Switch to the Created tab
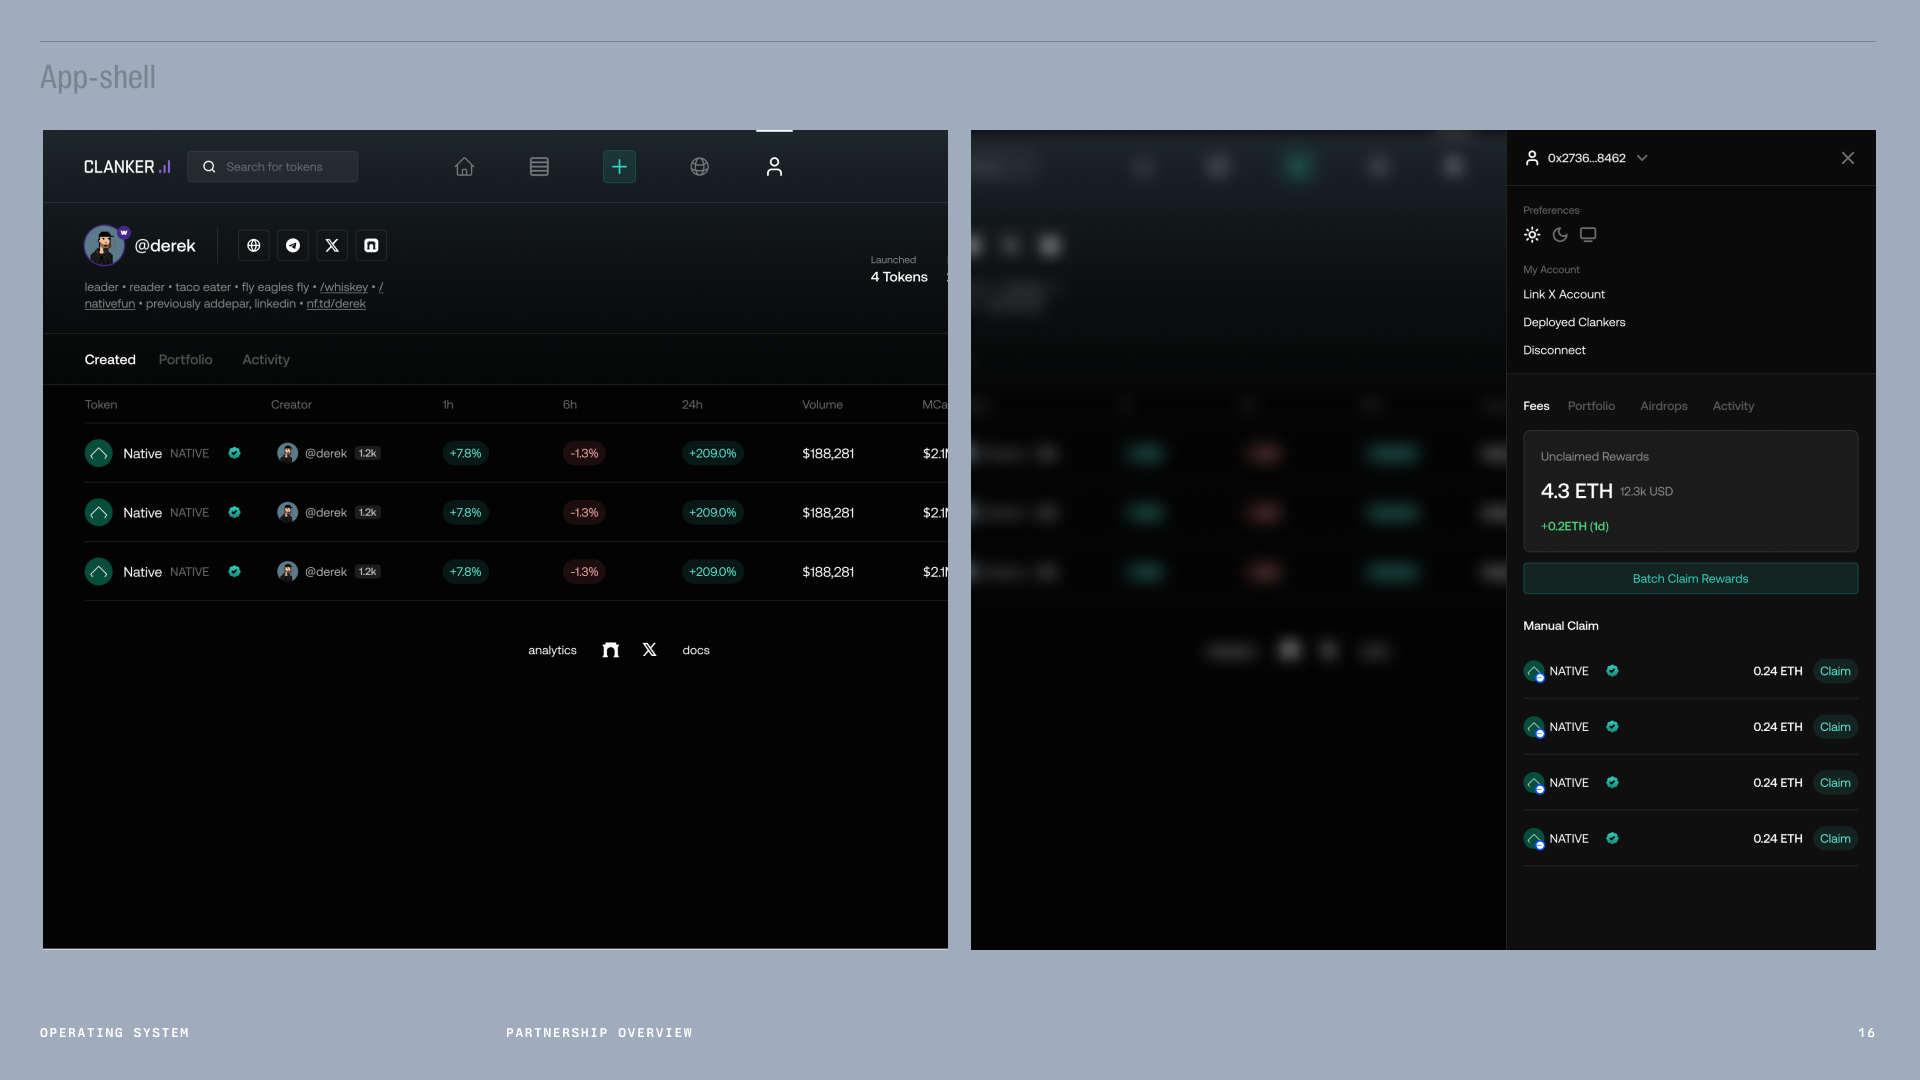 (110, 360)
